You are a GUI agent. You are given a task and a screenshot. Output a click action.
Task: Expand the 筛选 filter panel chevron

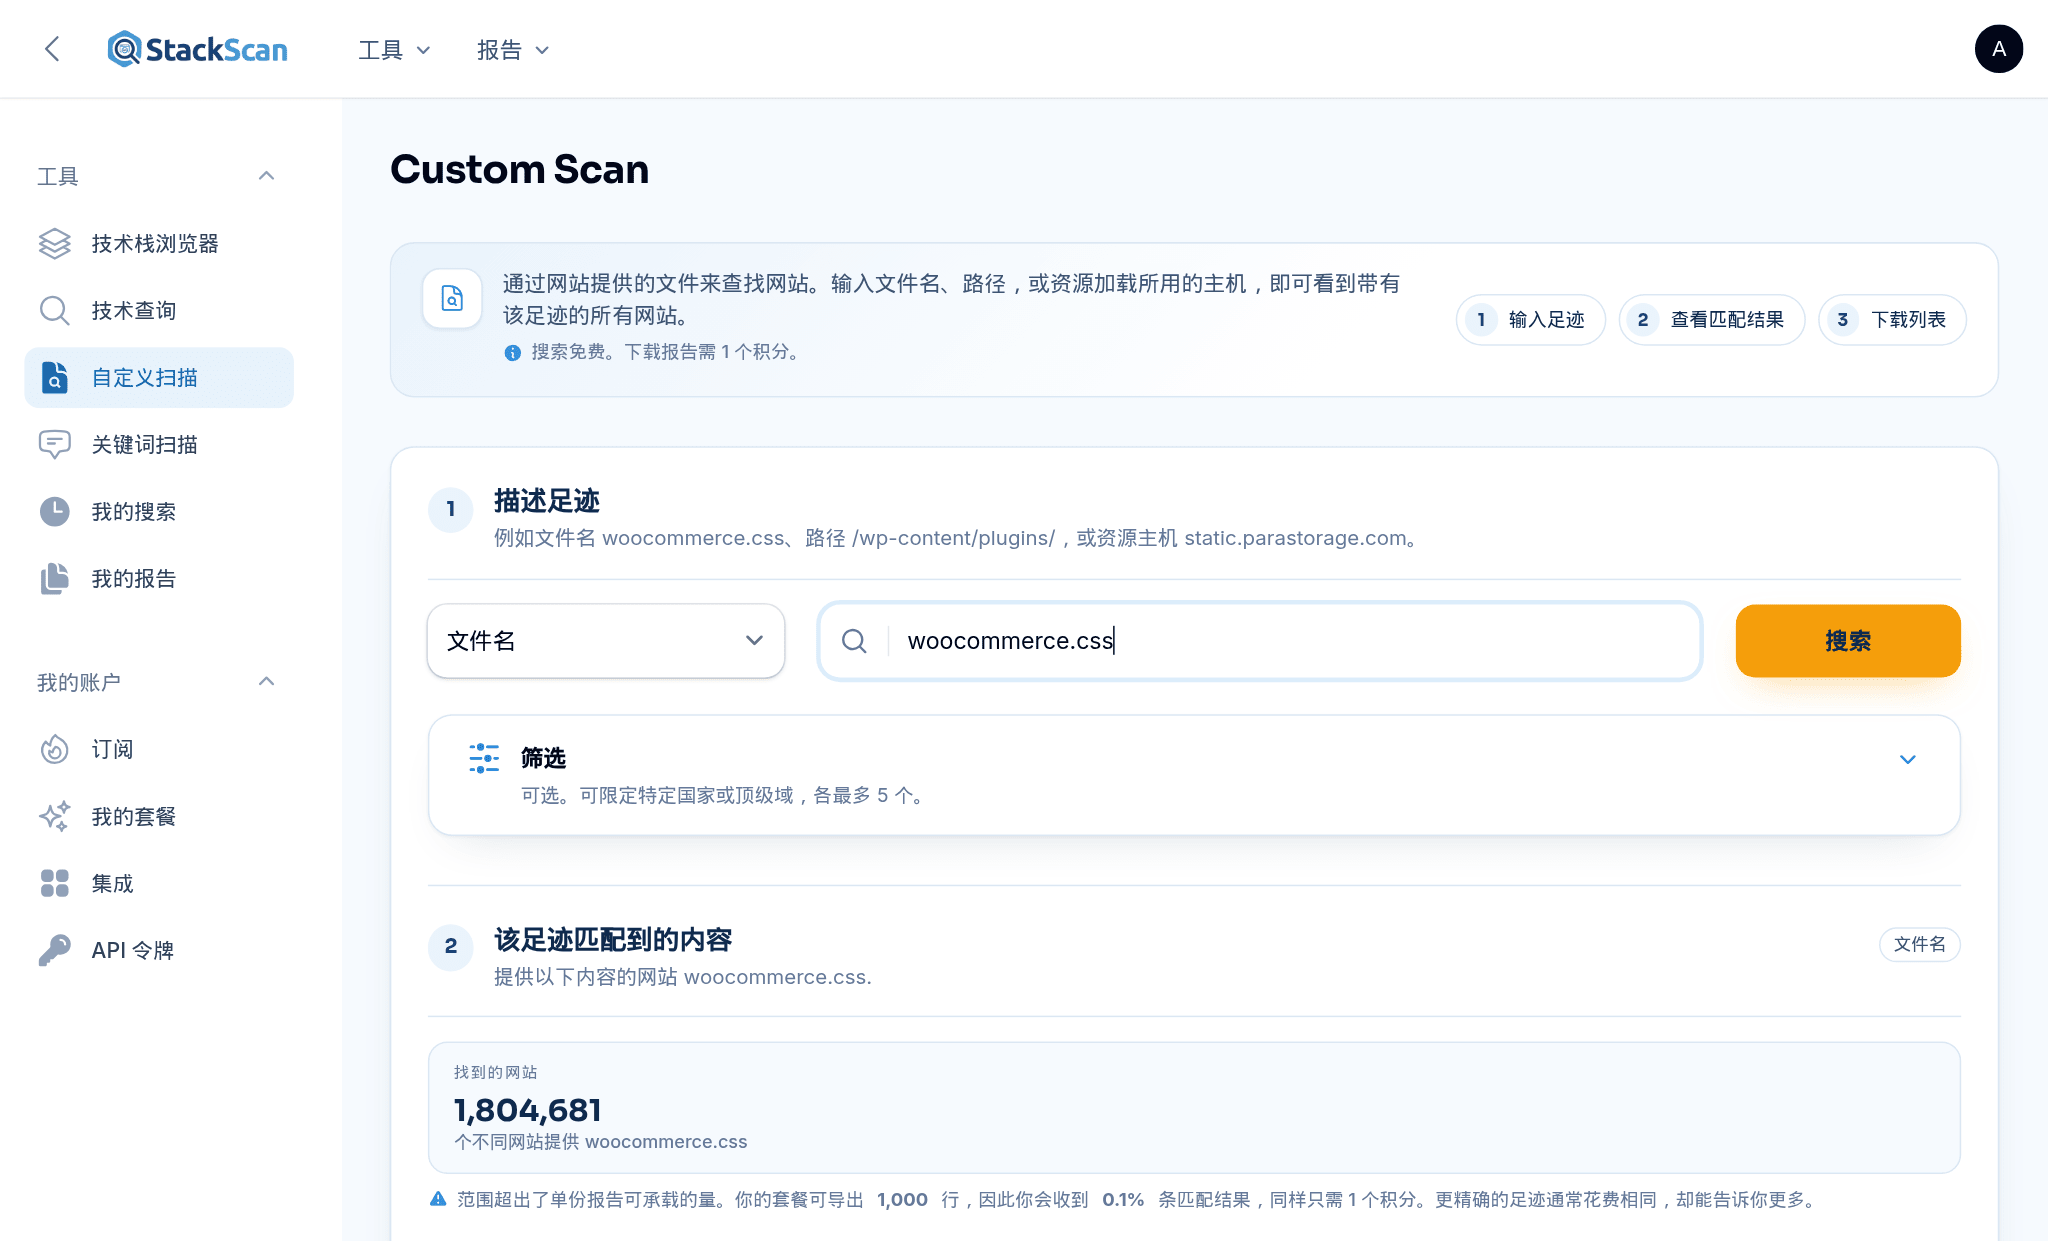(x=1907, y=760)
